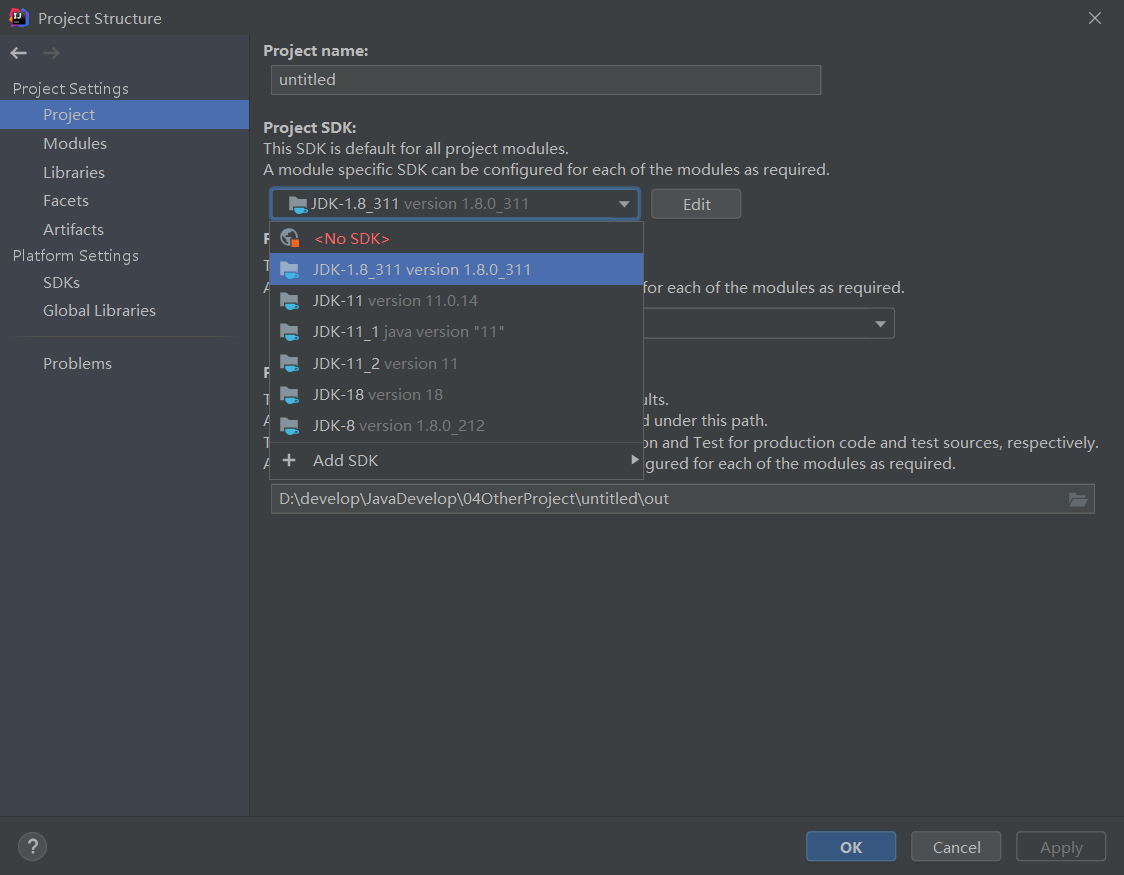Focus the Project name text field
This screenshot has width=1124, height=875.
tap(545, 79)
